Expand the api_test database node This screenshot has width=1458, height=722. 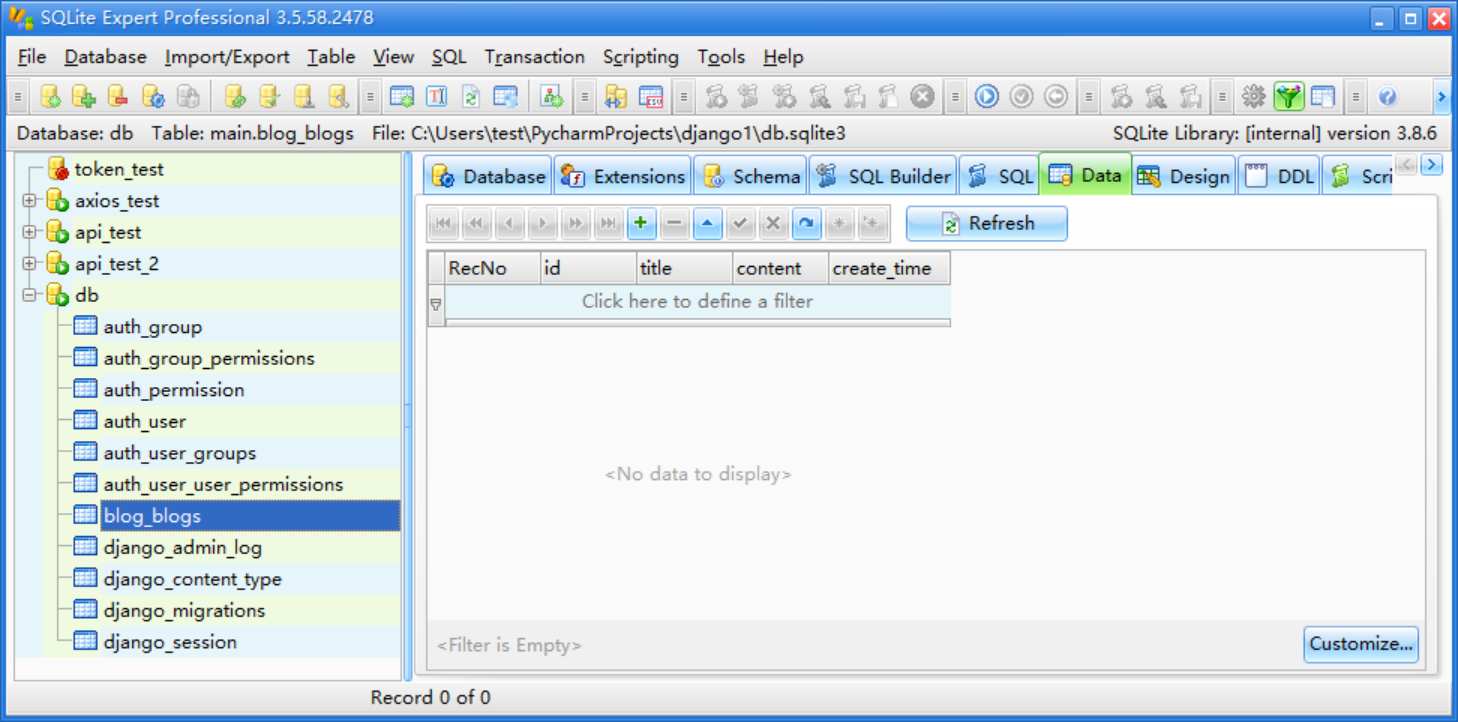tap(29, 232)
